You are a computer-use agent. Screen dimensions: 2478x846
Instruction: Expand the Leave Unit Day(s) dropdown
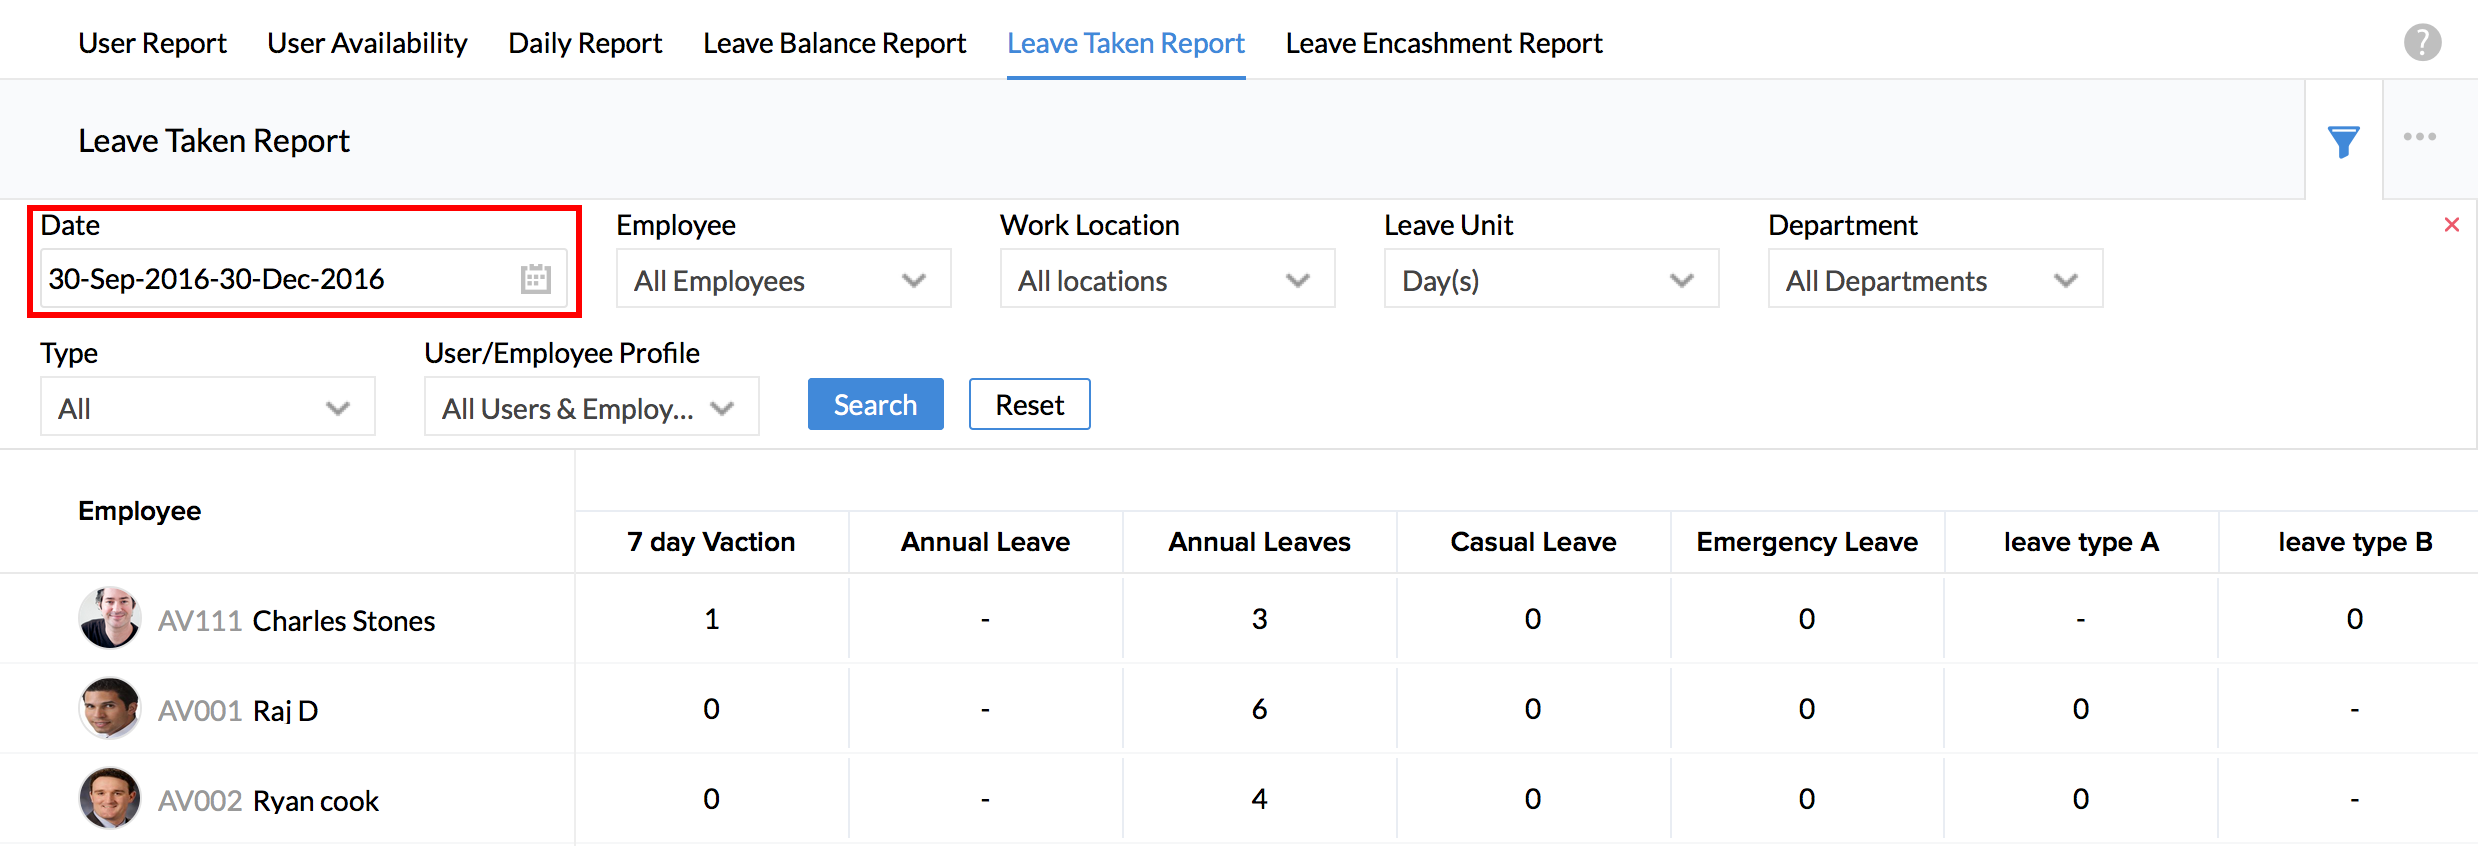click(1551, 280)
